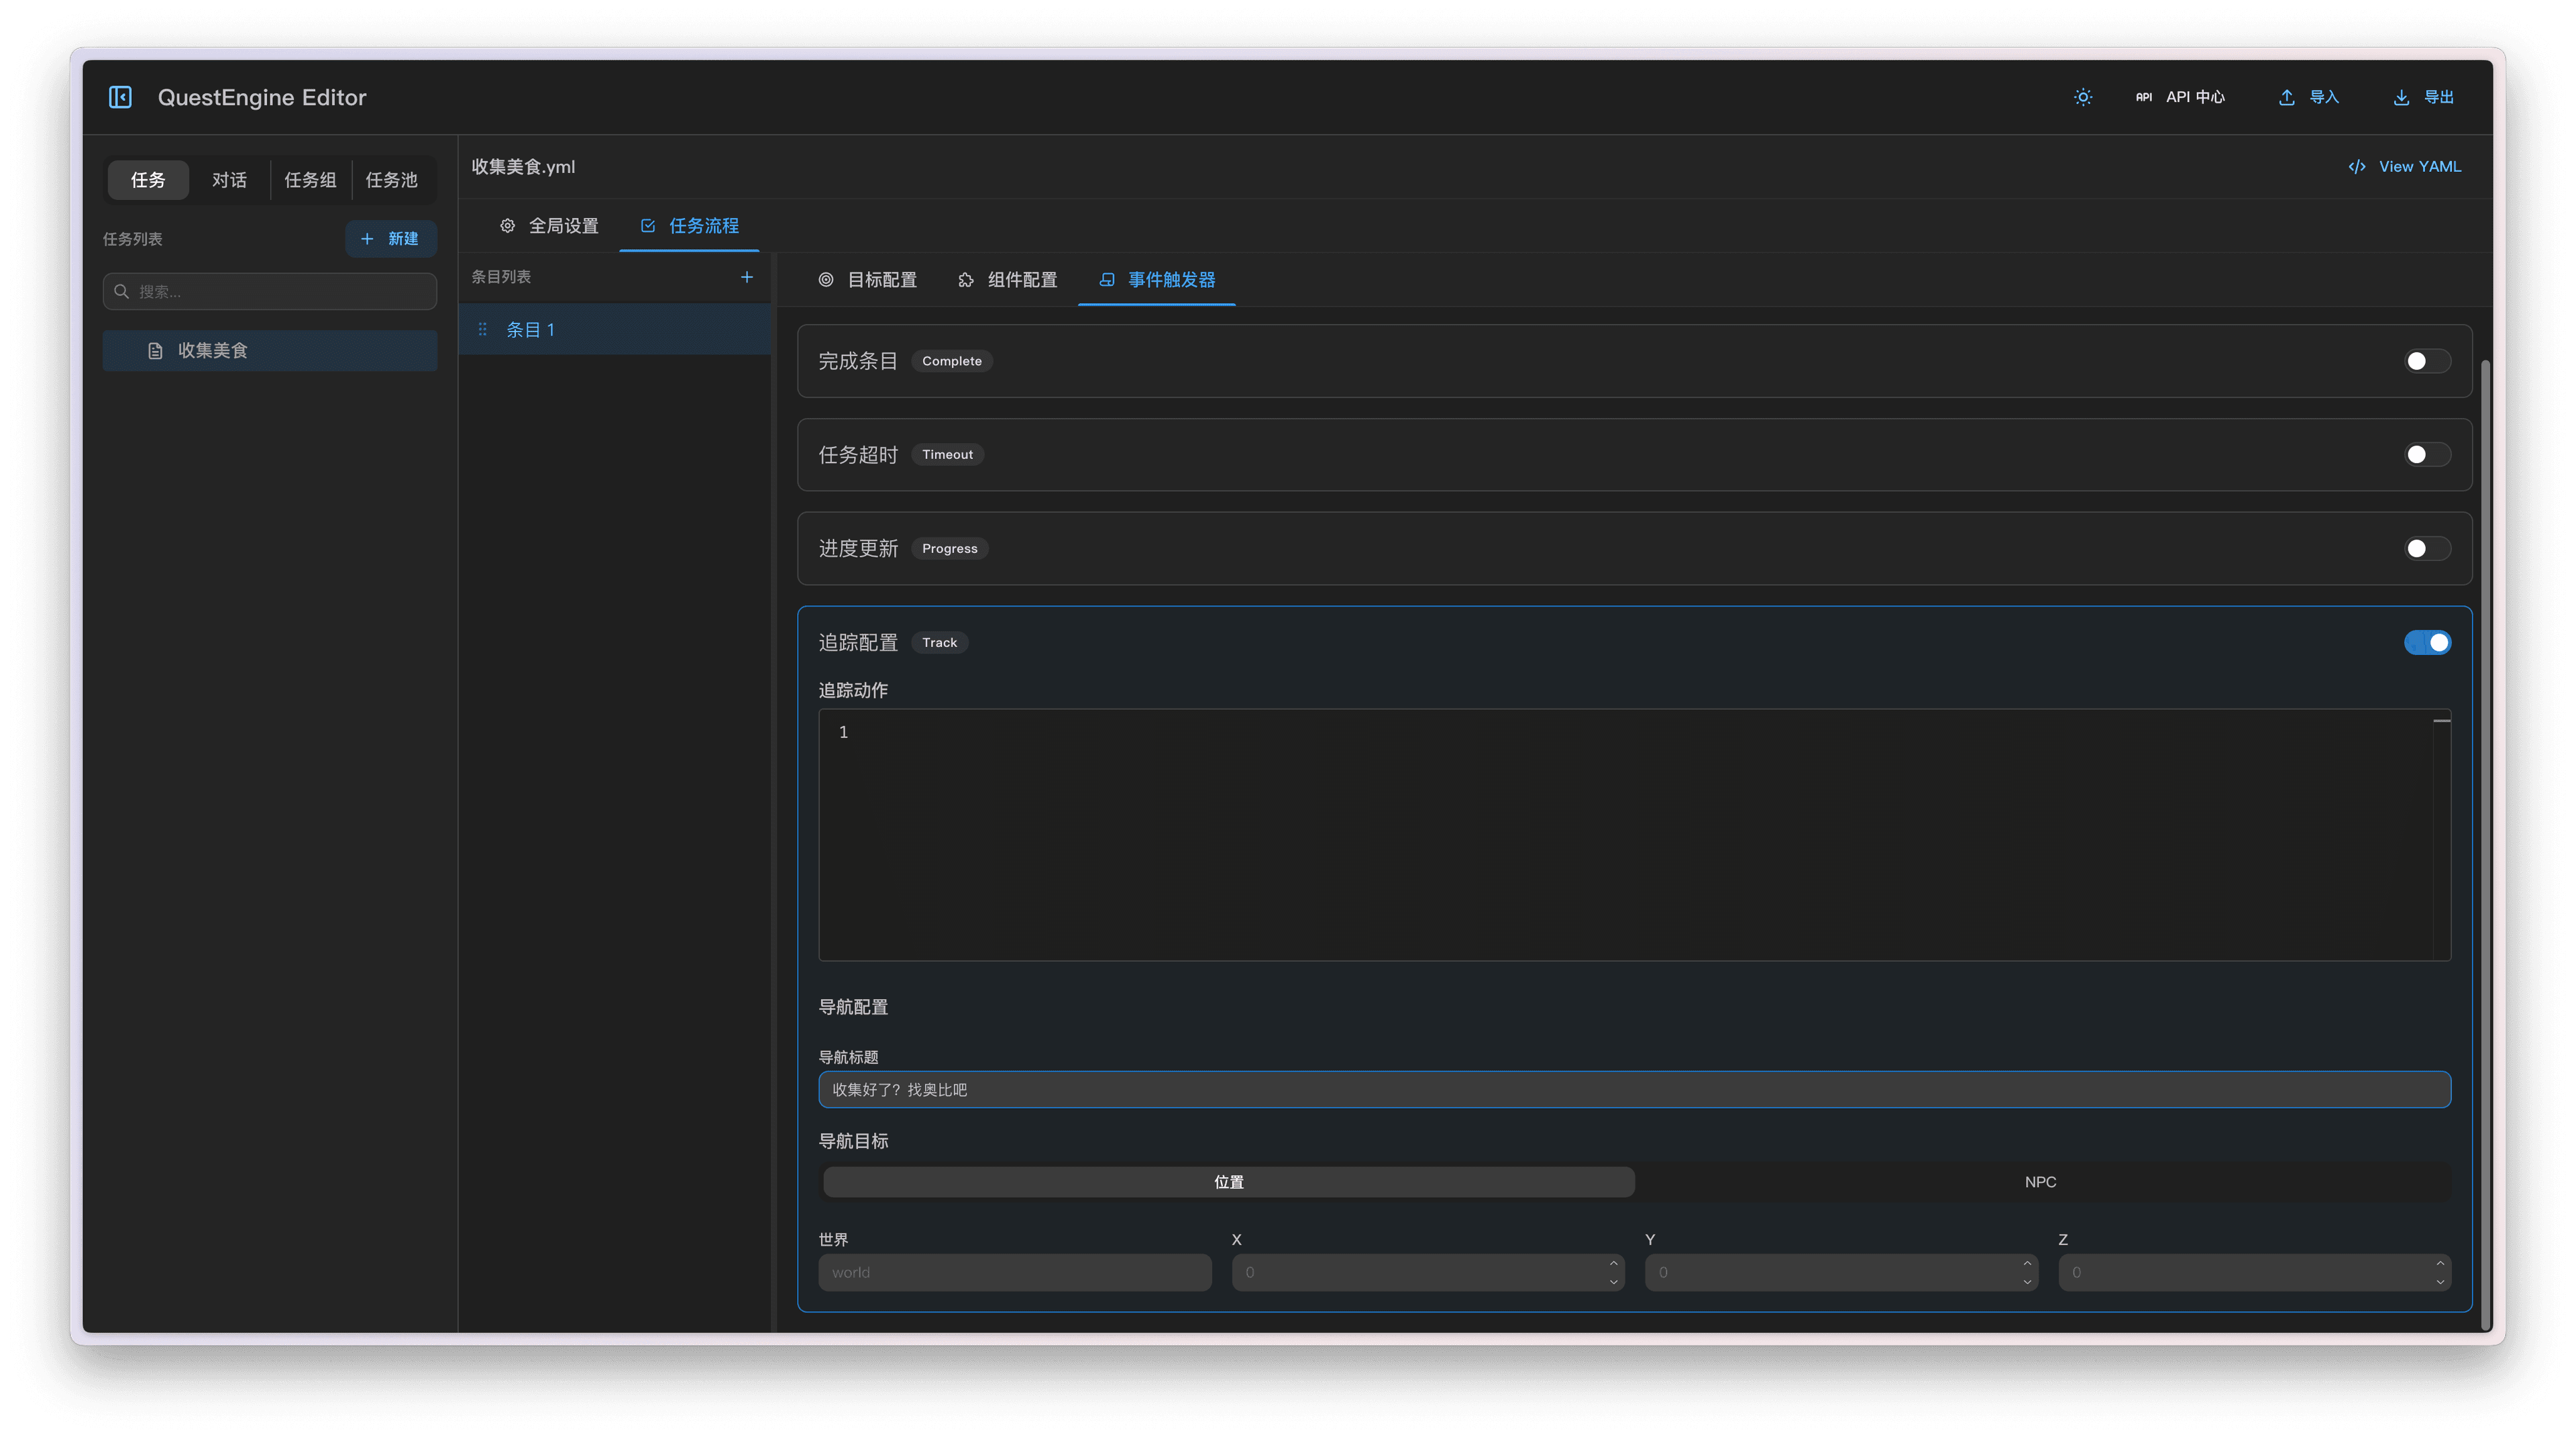Increment the Z coordinate stepper

(2440, 1263)
